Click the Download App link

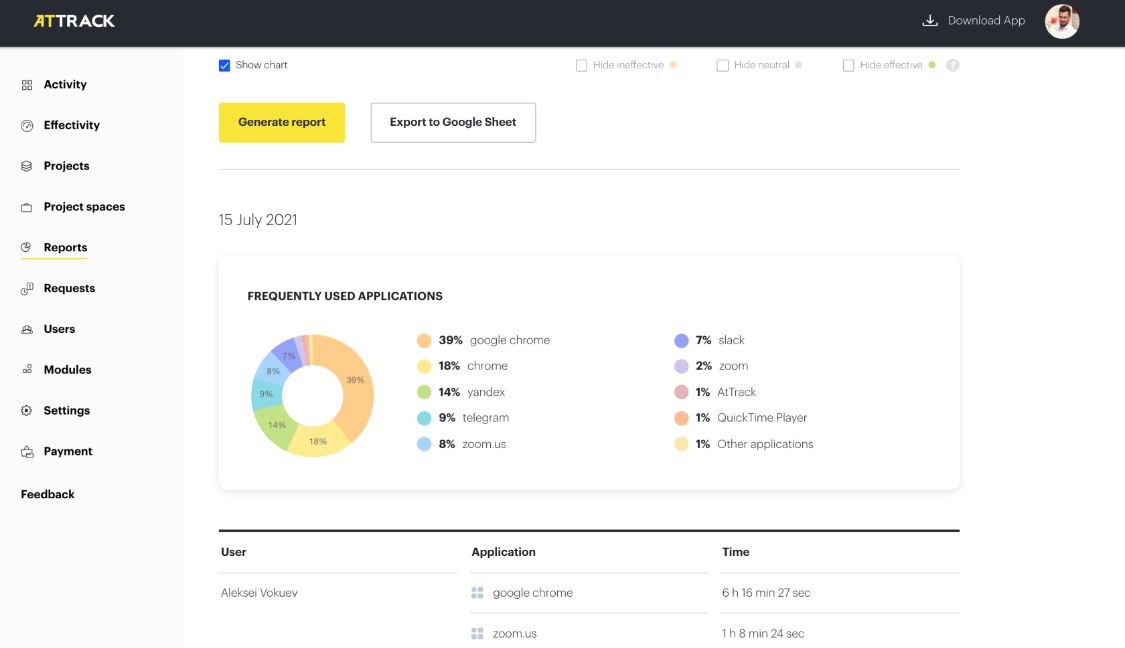(x=986, y=21)
